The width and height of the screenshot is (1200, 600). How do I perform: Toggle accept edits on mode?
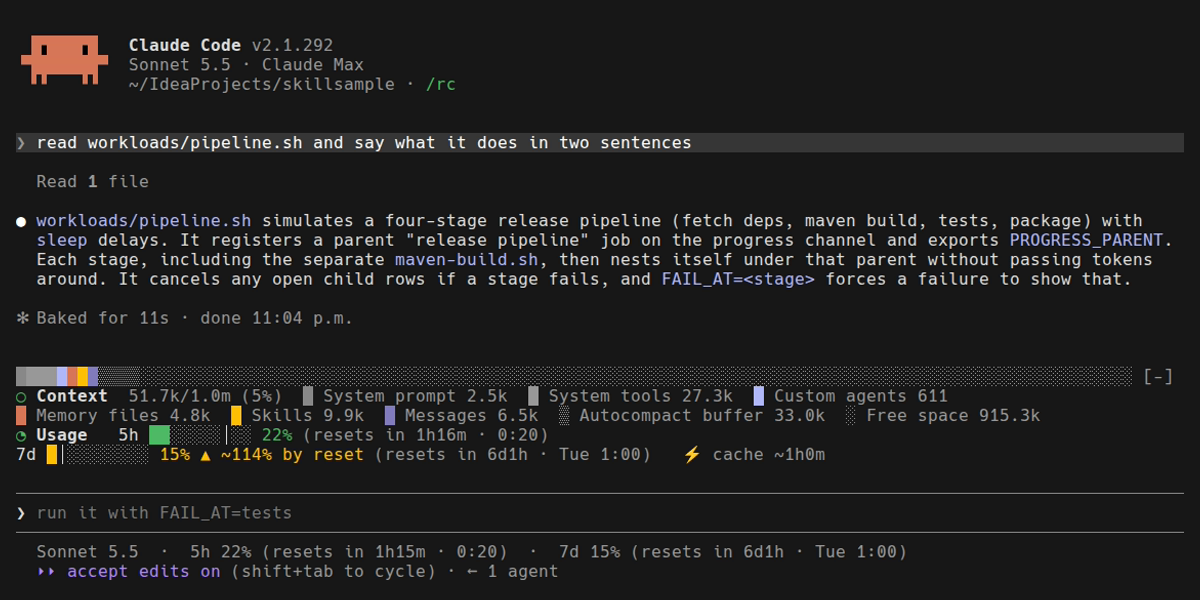[x=144, y=572]
